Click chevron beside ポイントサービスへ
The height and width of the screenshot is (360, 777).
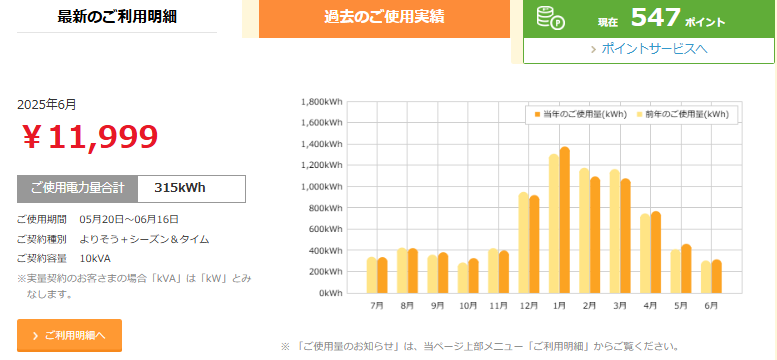point(593,50)
